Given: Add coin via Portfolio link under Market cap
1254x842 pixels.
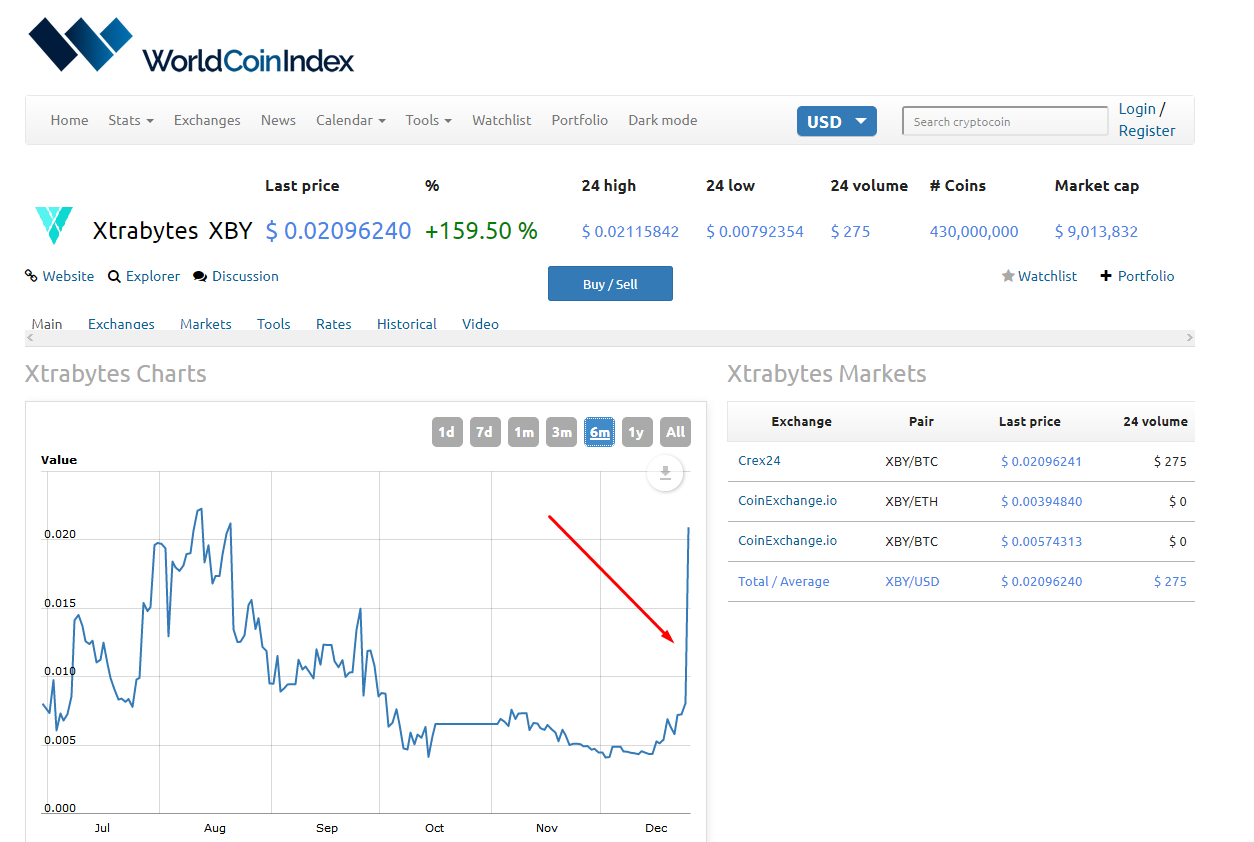Looking at the screenshot, I should click(1146, 276).
